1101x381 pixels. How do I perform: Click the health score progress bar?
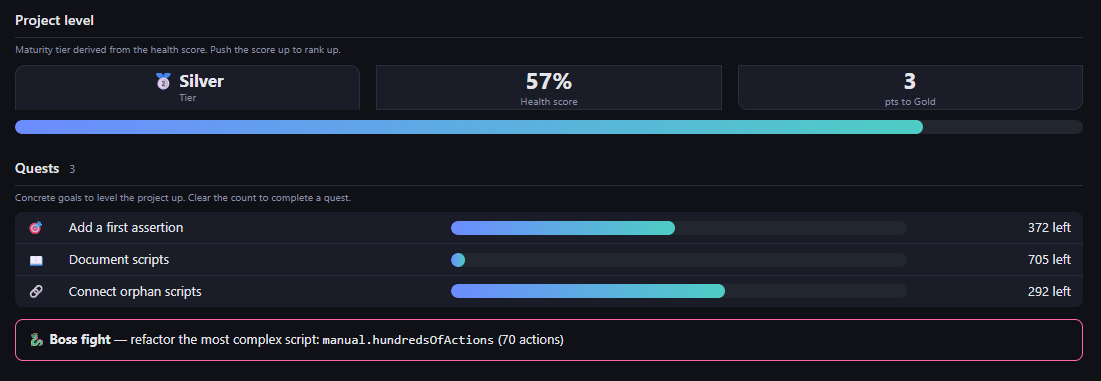pos(549,127)
